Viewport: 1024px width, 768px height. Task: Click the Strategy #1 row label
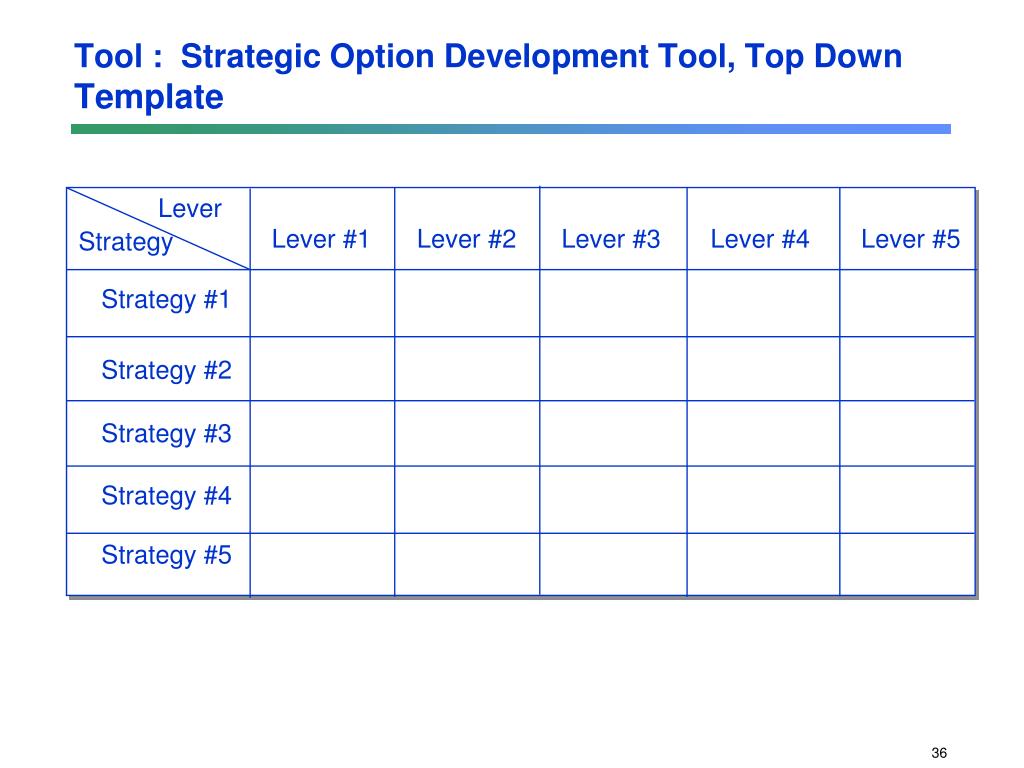pyautogui.click(x=166, y=300)
